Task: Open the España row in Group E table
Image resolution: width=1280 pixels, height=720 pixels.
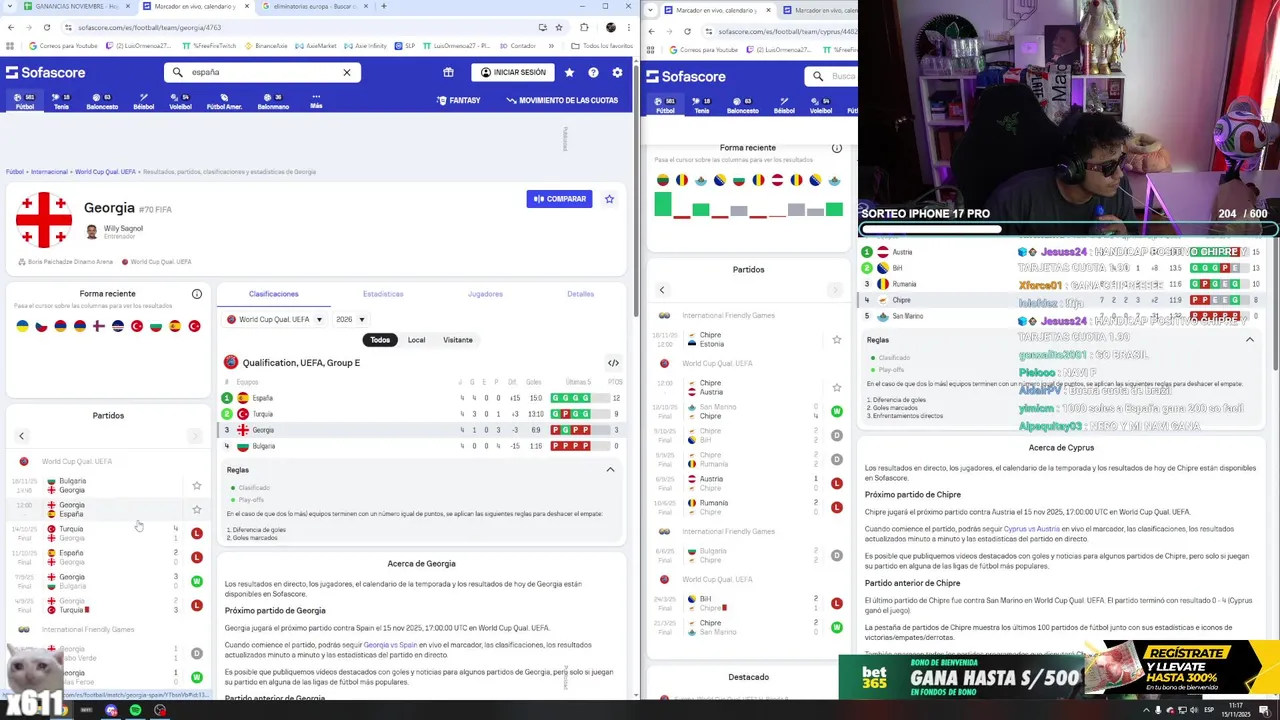Action: coord(422,398)
